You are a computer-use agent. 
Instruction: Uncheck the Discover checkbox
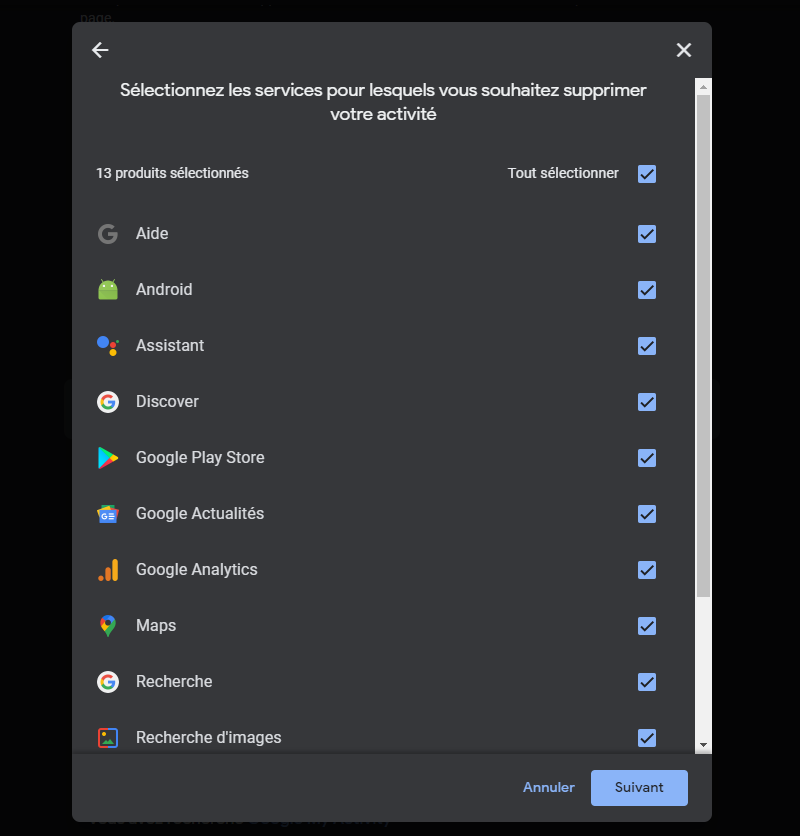click(x=647, y=402)
